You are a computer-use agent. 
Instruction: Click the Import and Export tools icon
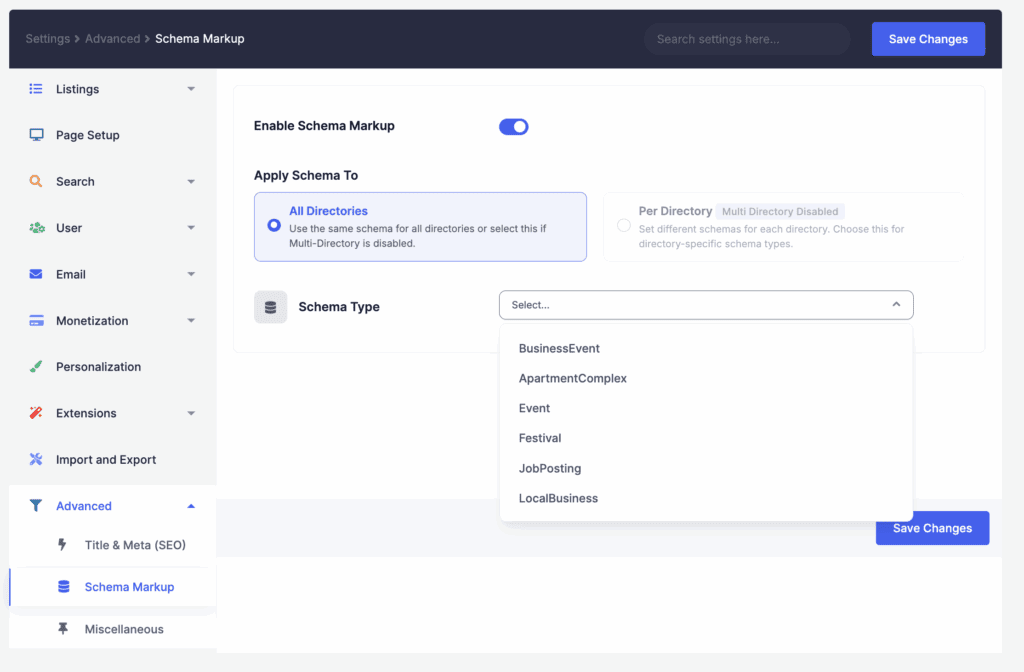36,459
